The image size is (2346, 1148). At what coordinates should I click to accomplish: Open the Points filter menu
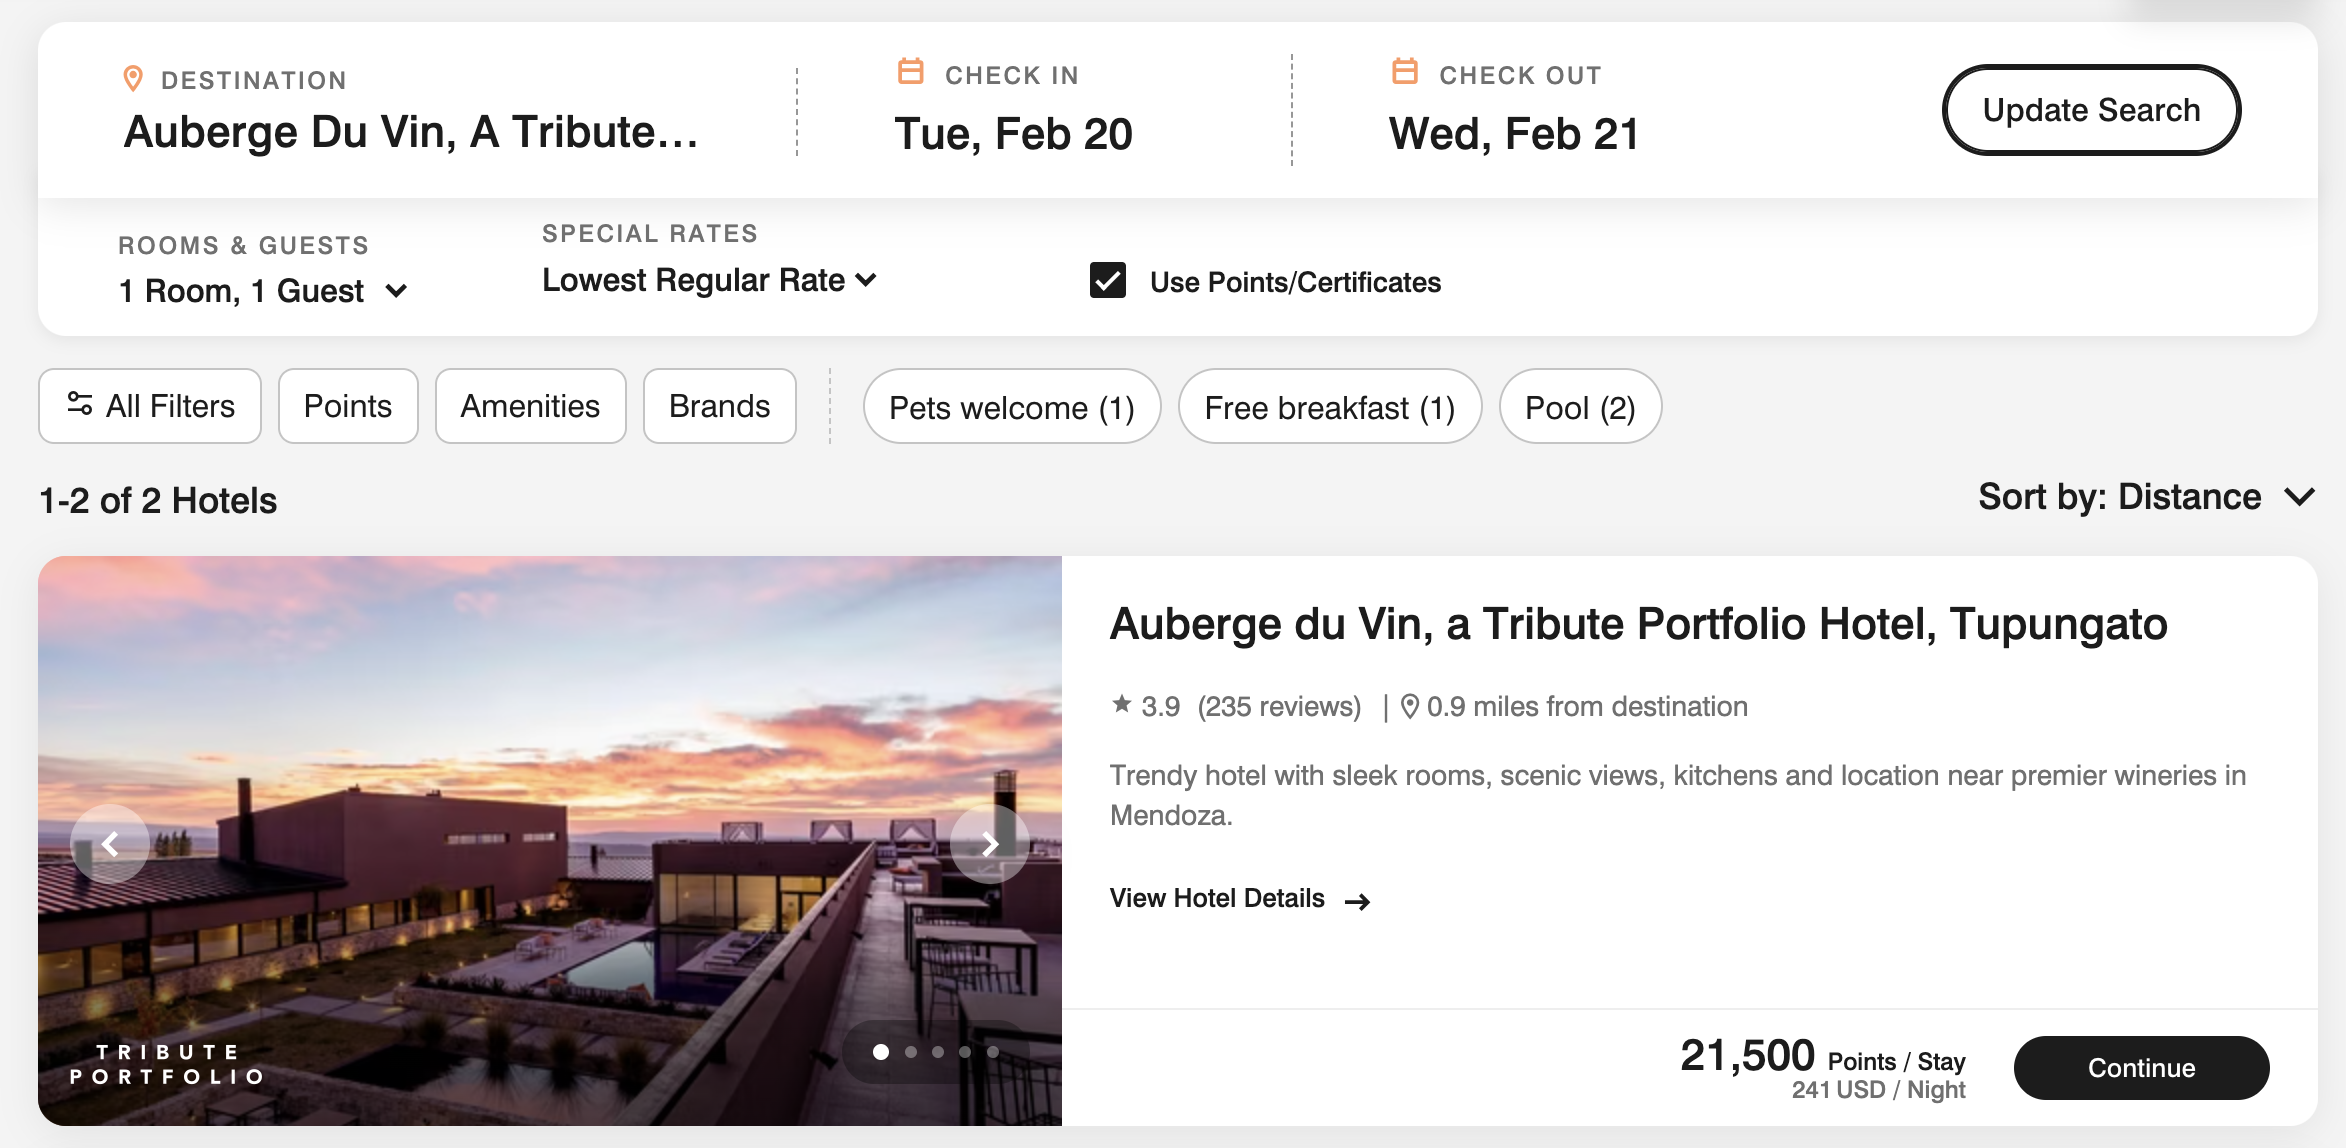tap(348, 406)
